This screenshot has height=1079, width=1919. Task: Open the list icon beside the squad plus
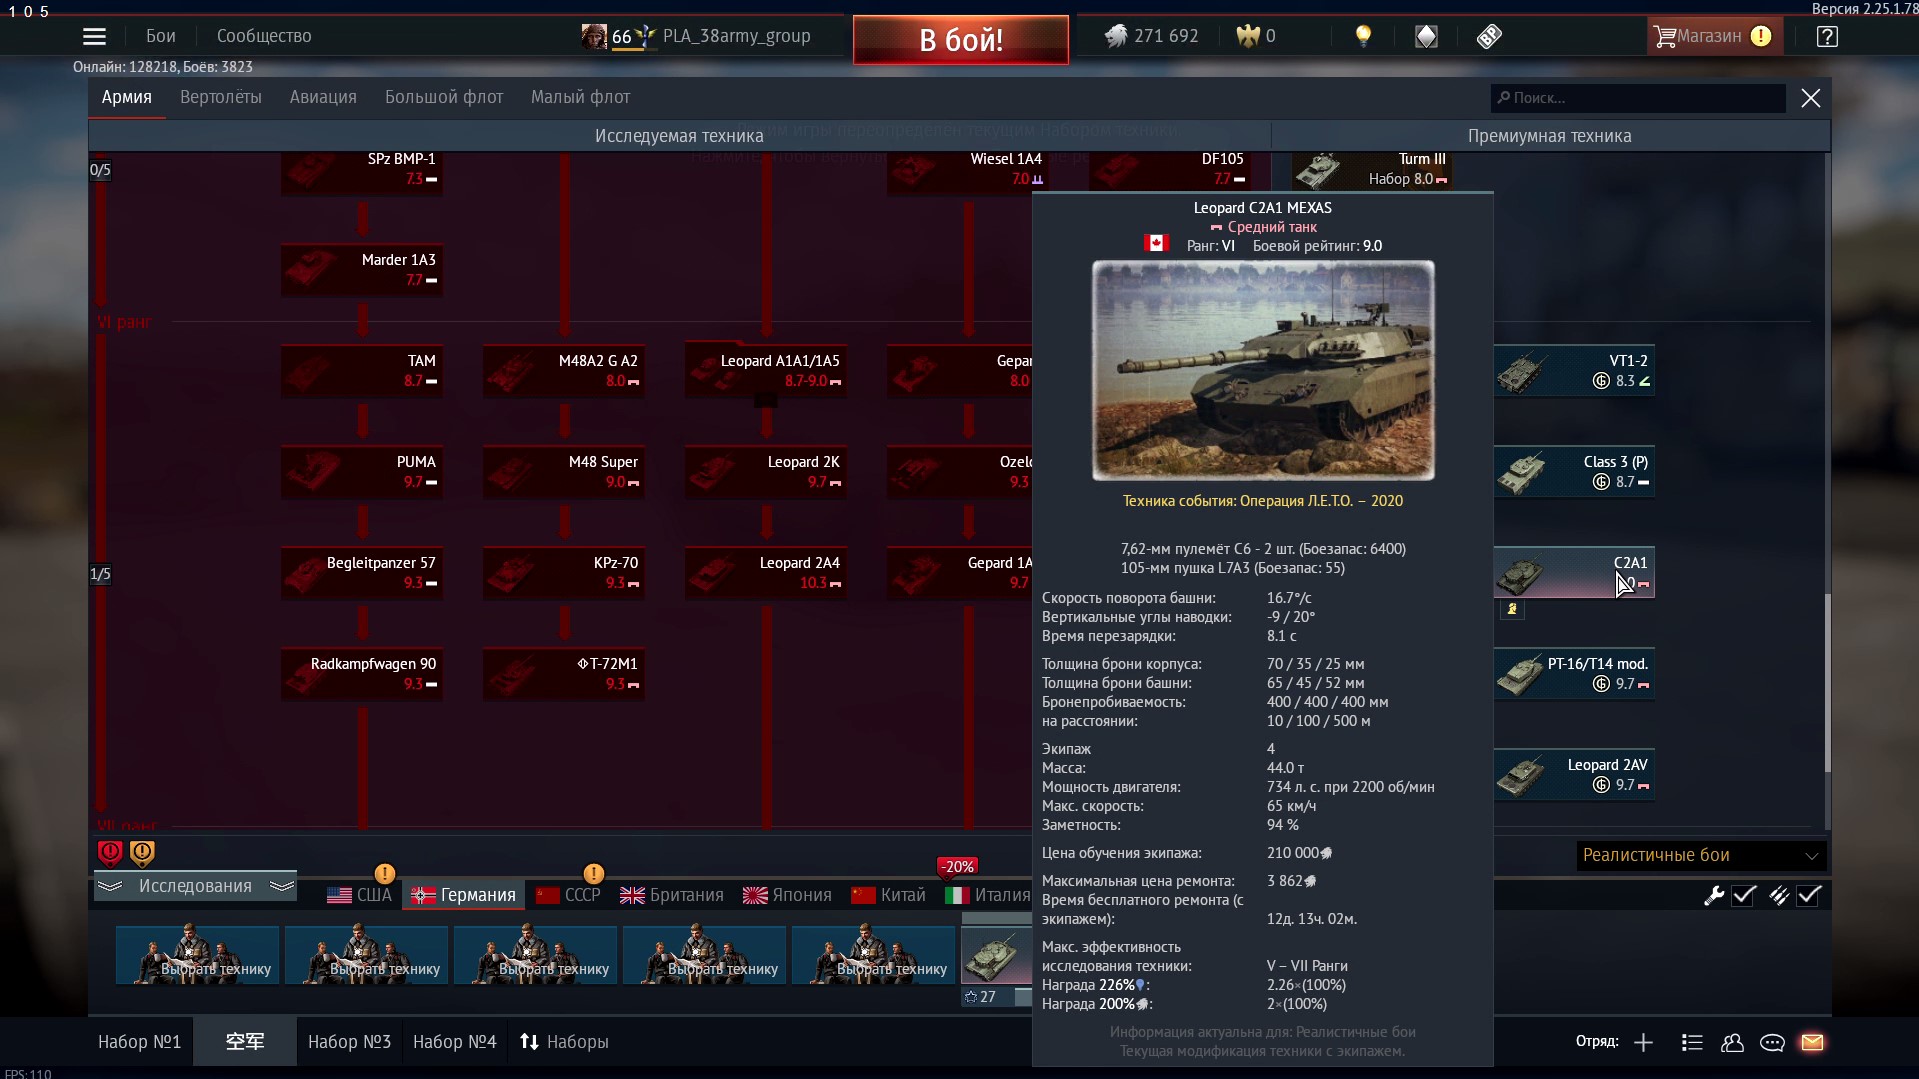1692,1042
